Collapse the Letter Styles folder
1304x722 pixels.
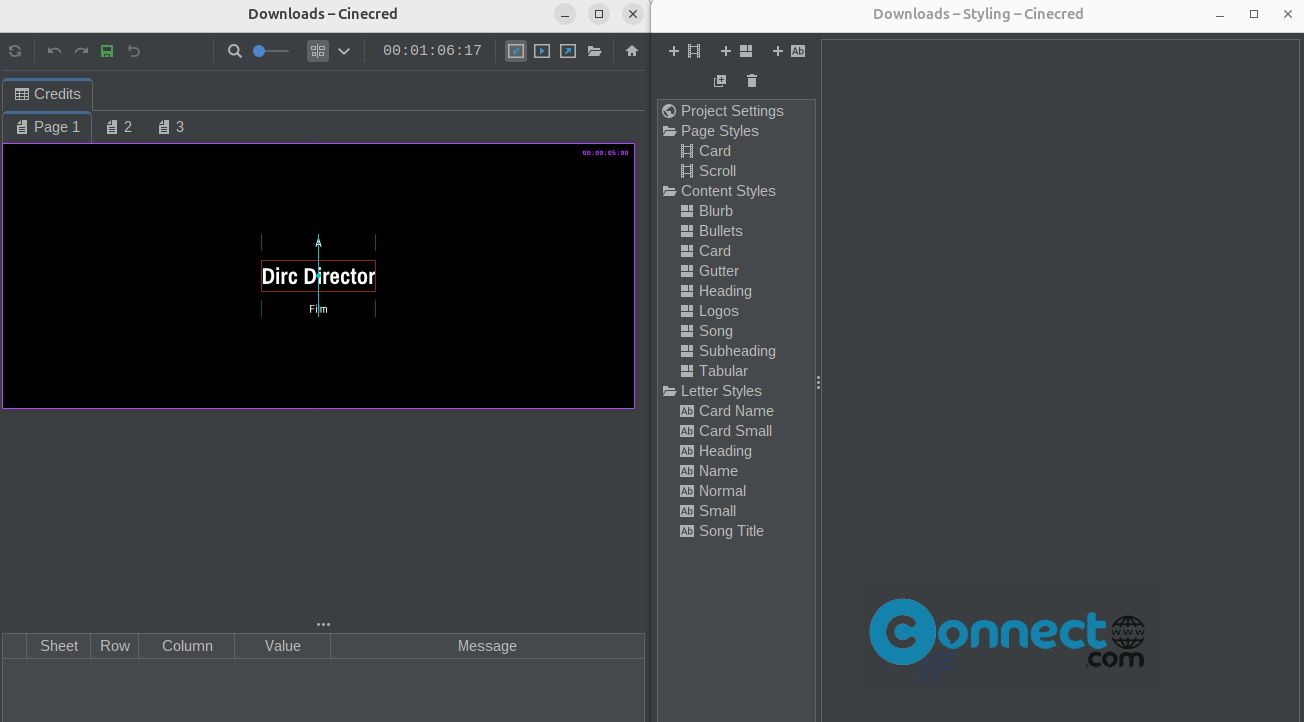(x=669, y=391)
